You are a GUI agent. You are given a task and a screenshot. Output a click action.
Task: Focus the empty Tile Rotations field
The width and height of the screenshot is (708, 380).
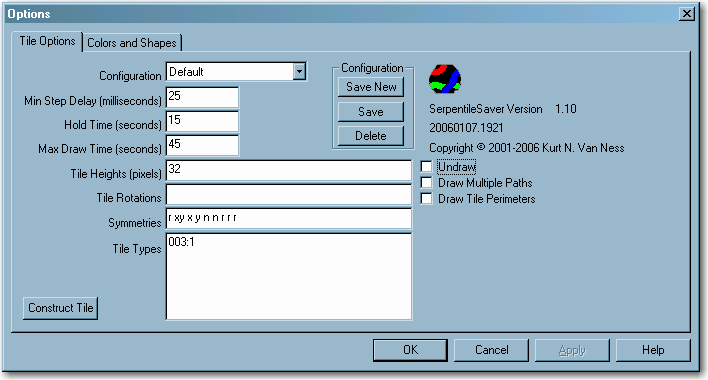point(289,195)
